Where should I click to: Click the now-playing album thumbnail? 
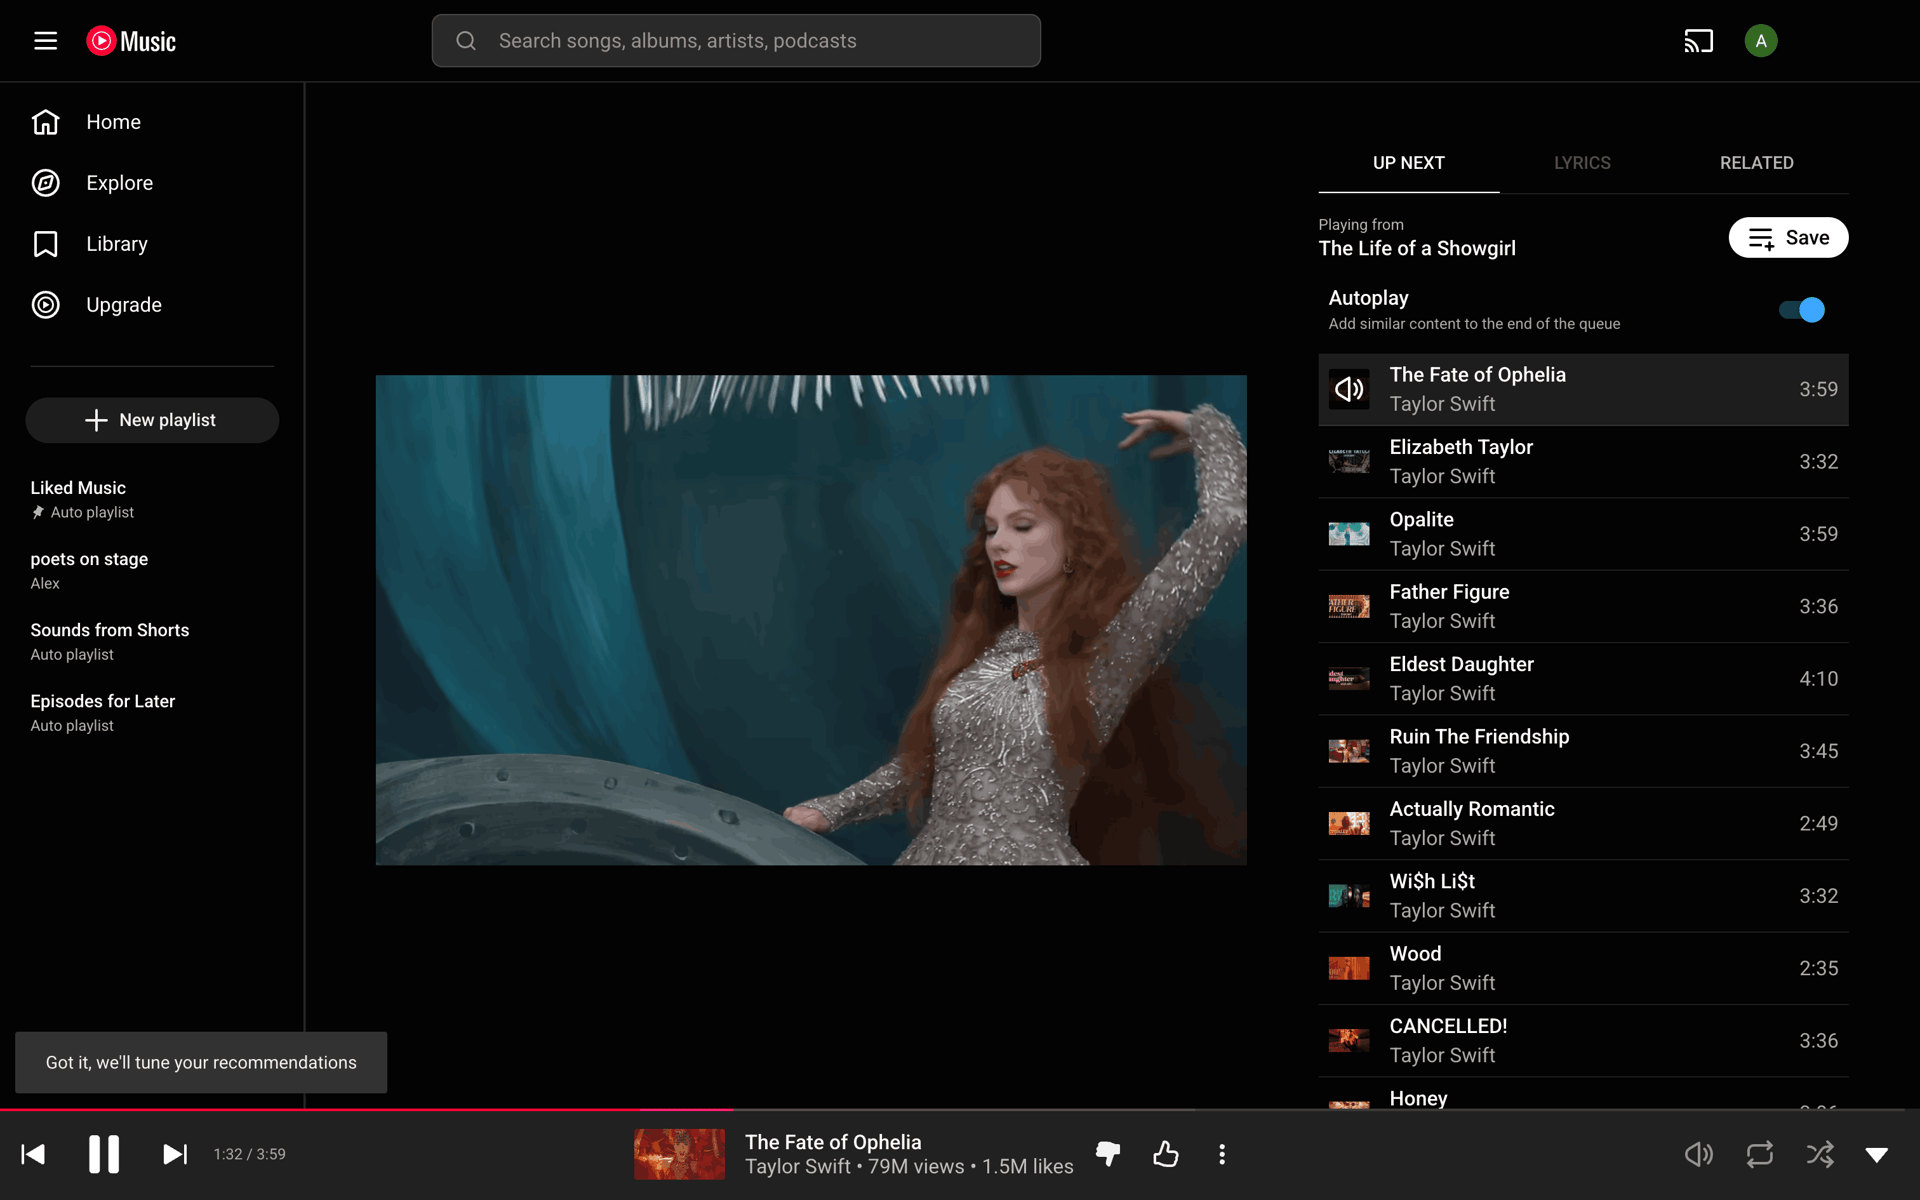click(x=679, y=1154)
